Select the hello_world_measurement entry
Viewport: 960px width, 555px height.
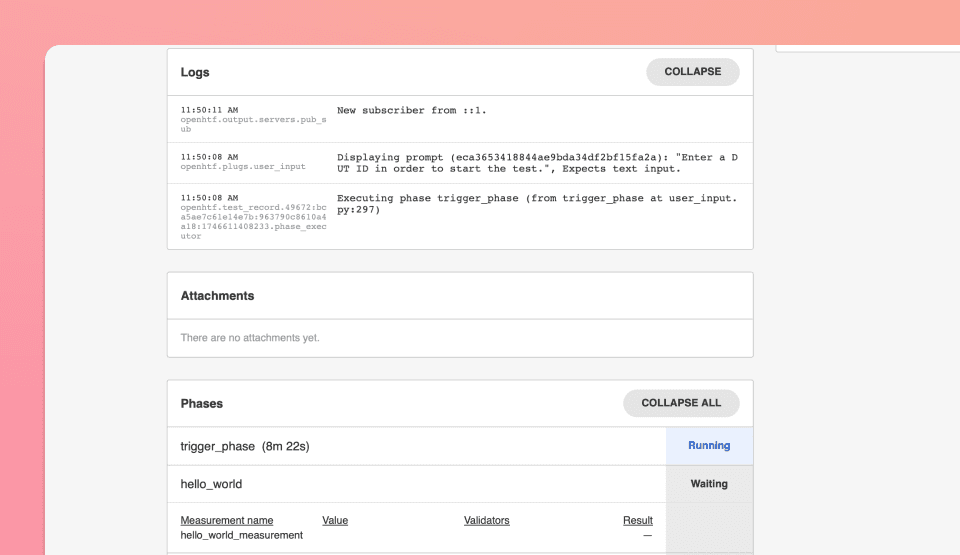241,535
